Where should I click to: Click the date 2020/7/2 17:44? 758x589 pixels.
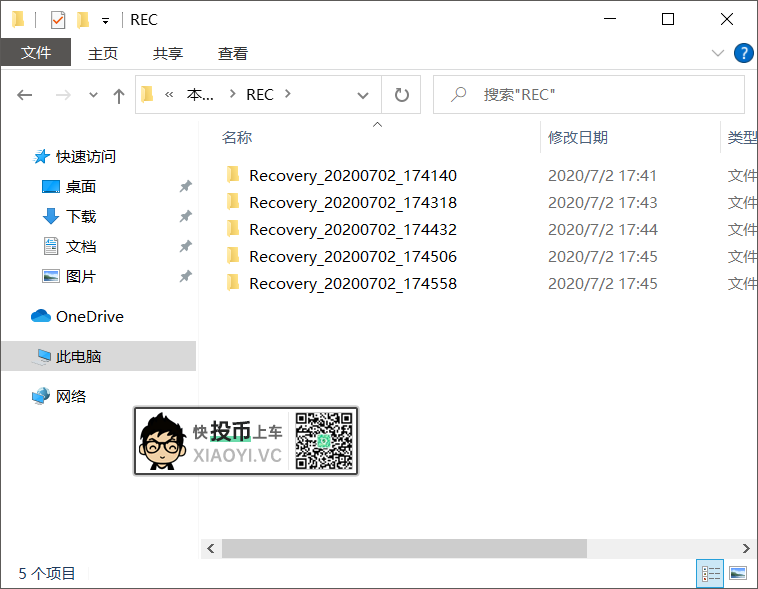(602, 230)
